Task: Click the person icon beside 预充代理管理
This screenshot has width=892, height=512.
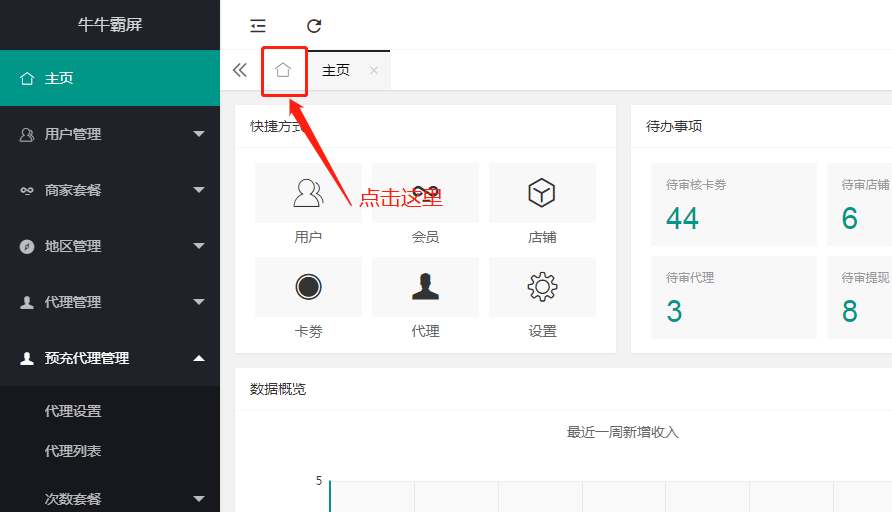Action: coord(27,358)
